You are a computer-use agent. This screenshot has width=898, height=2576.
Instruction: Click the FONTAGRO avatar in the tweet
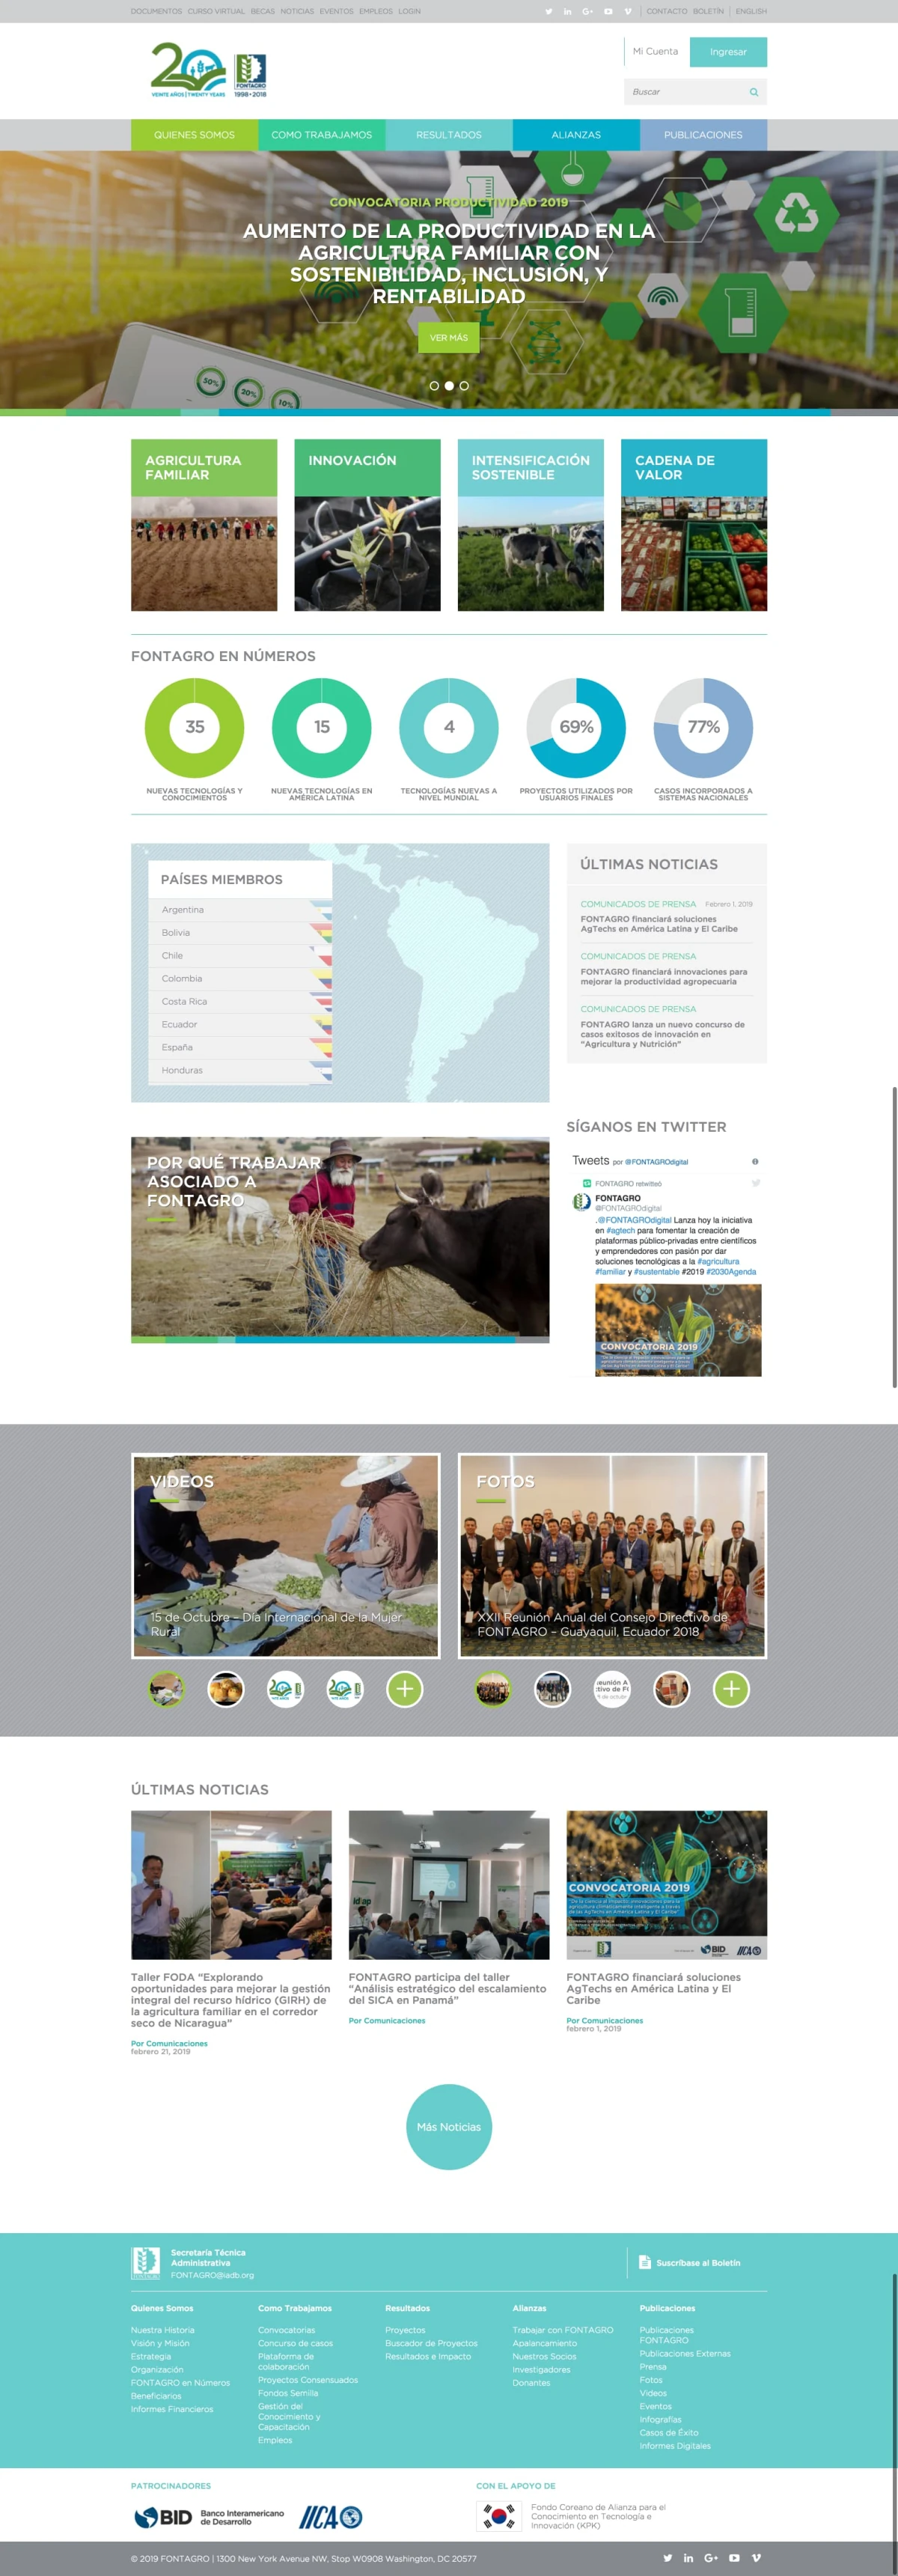click(581, 1202)
